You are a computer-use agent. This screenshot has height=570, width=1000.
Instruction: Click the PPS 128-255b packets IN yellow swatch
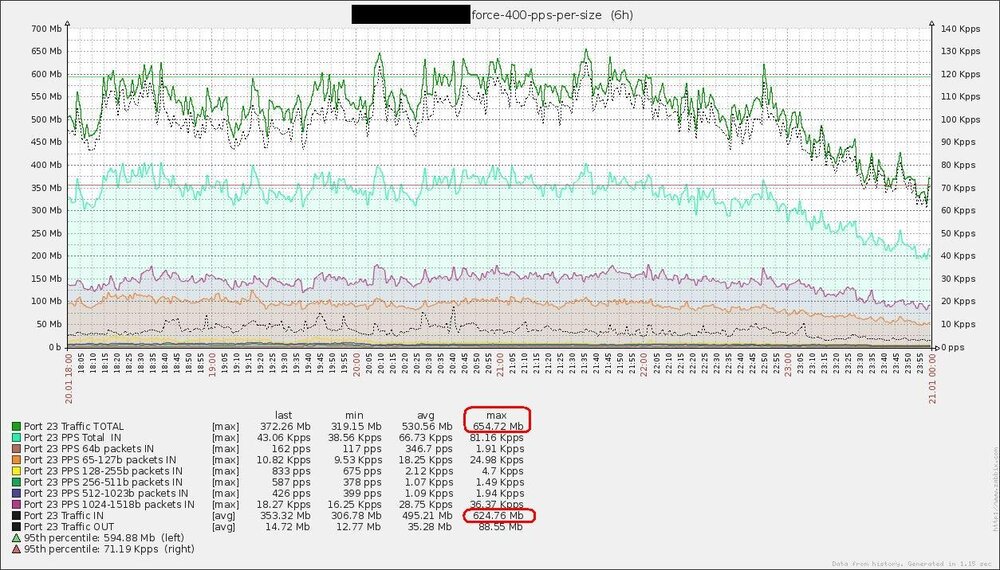pos(14,471)
